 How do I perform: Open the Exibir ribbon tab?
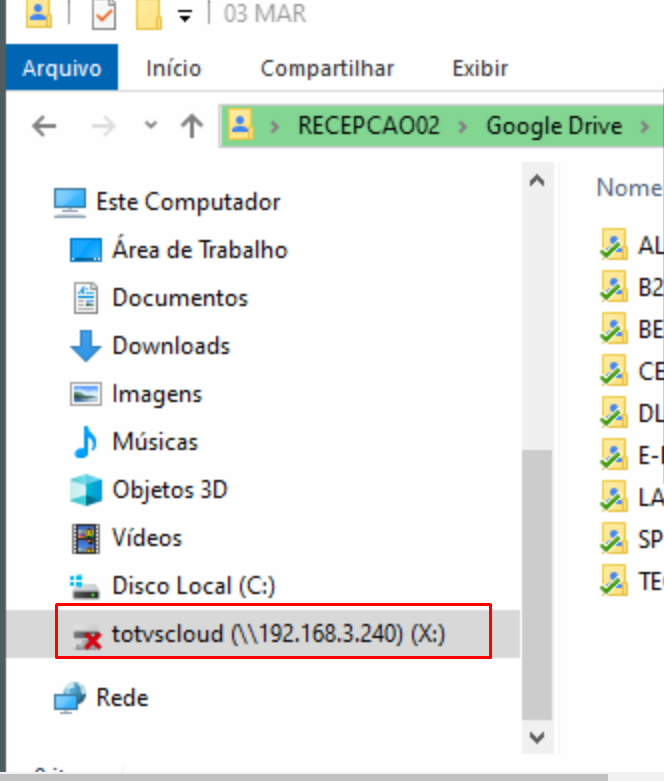click(x=480, y=68)
